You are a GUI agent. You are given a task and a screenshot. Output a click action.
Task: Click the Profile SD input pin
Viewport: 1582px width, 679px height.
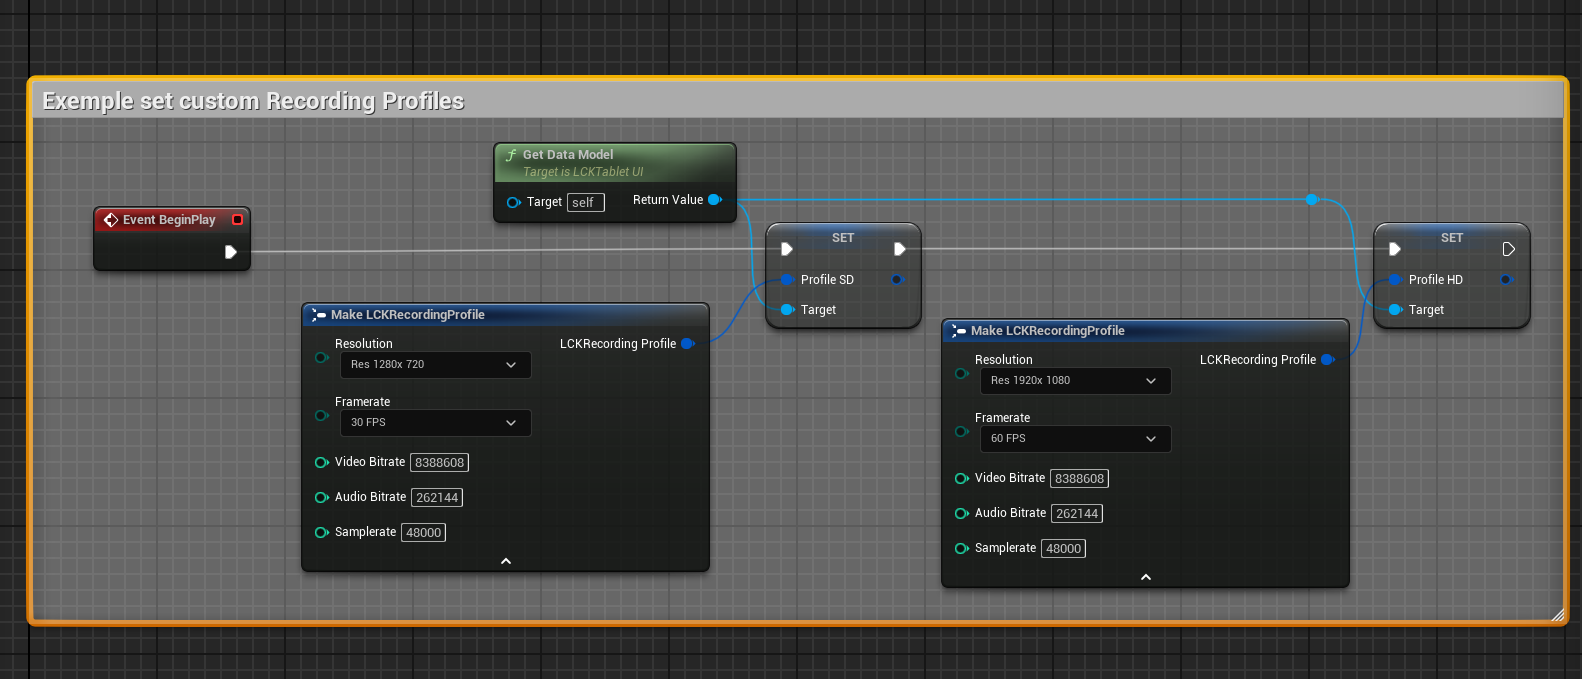click(787, 280)
